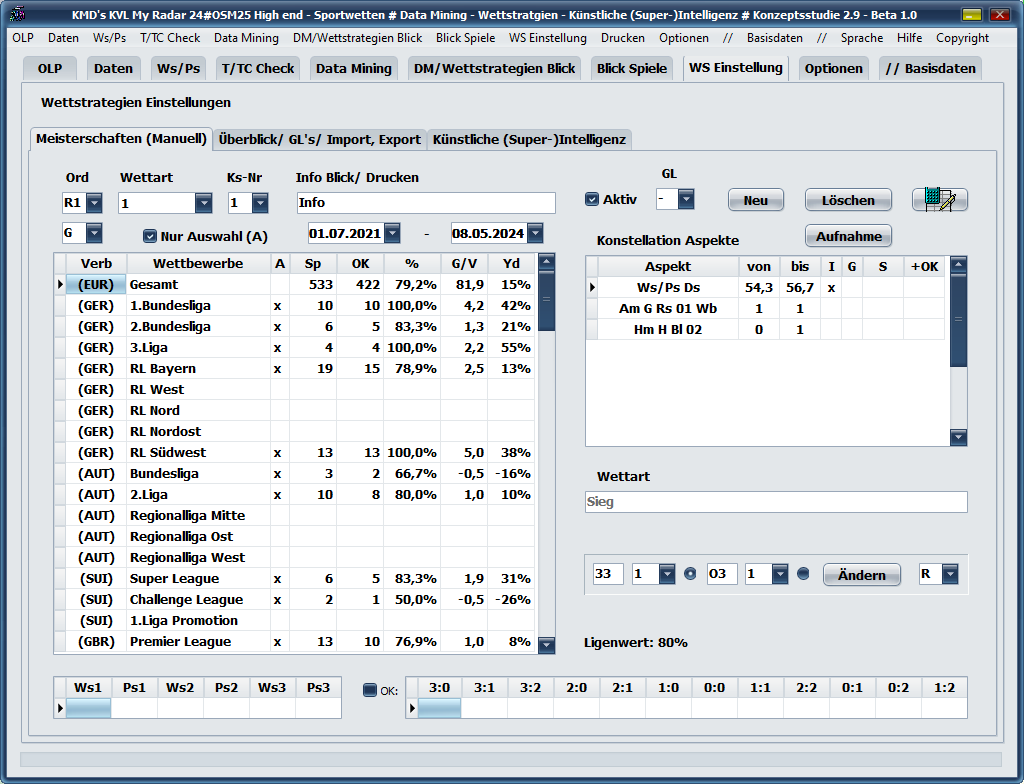Click row pointer arrow beside Gesamt
The height and width of the screenshot is (784, 1024).
click(60, 285)
